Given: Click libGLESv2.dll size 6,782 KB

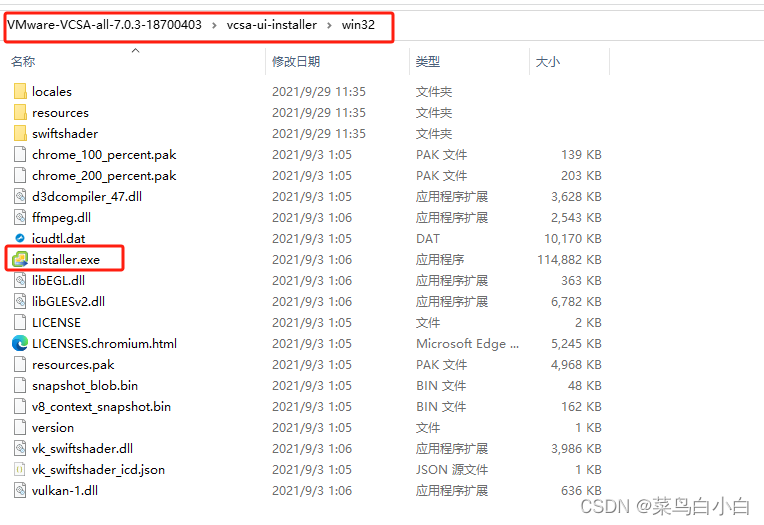Looking at the screenshot, I should point(576,301).
